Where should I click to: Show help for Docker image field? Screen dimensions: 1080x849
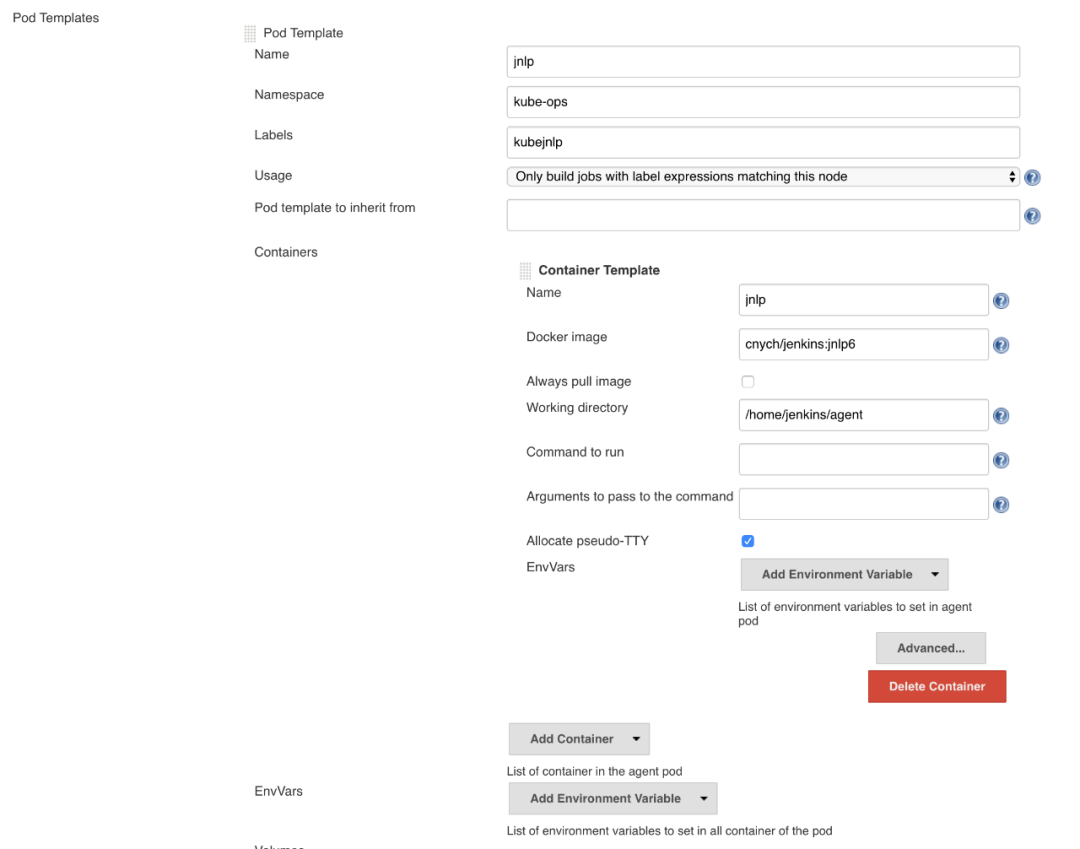(1000, 345)
